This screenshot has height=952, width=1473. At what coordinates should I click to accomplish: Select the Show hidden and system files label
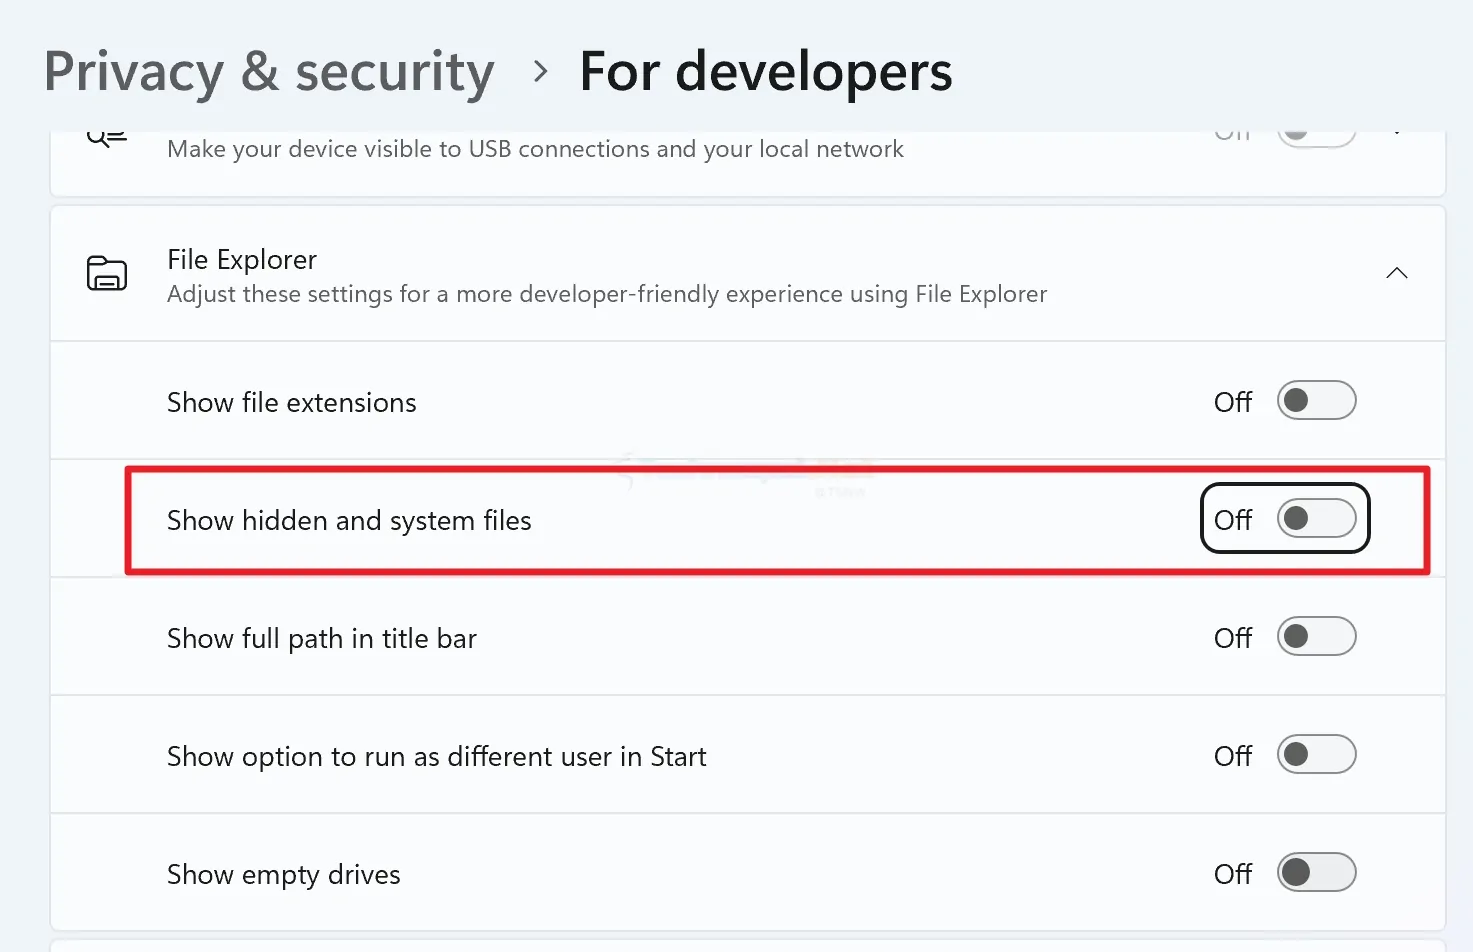pyautogui.click(x=349, y=521)
